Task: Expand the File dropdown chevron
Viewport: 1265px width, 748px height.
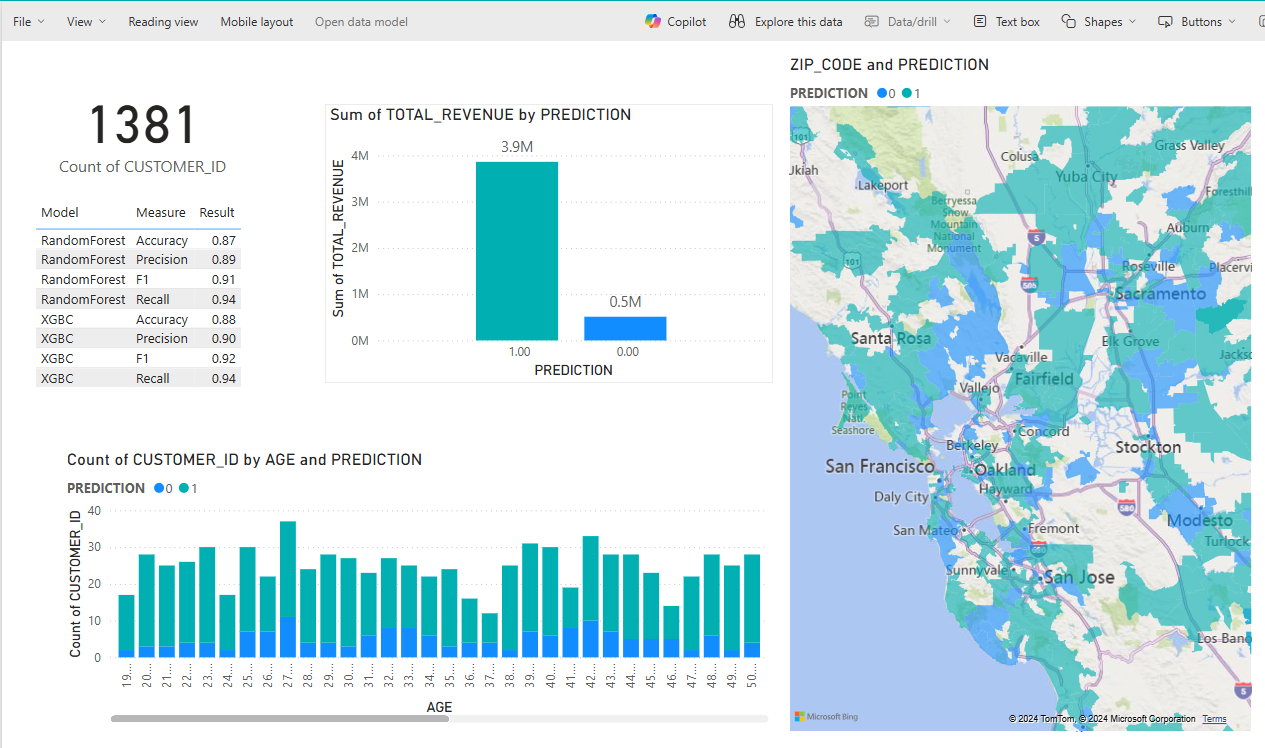Action: 41,21
